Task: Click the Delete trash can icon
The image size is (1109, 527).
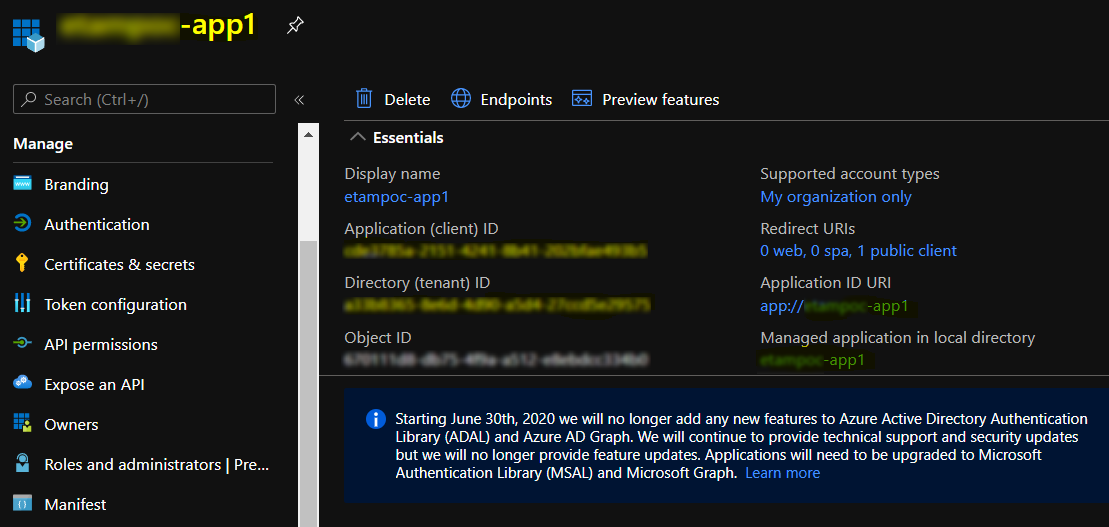Action: tap(364, 98)
